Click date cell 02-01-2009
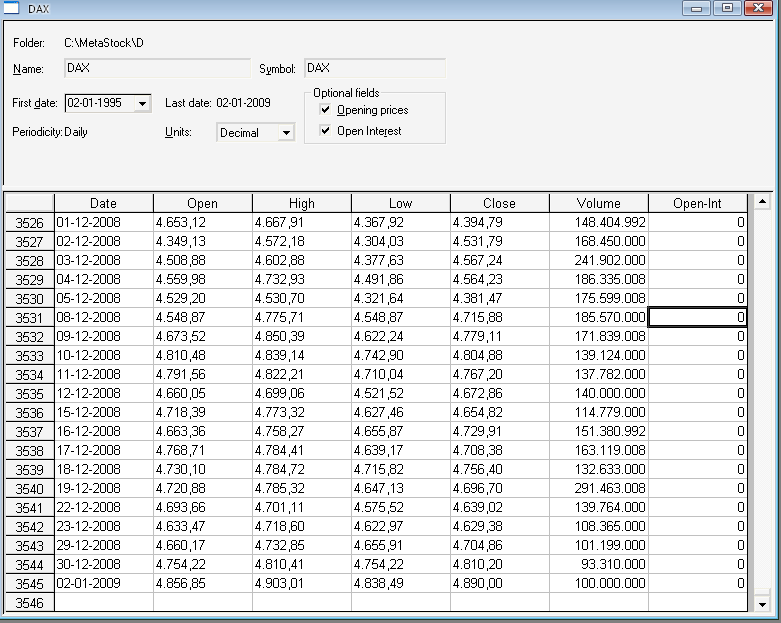 [x=104, y=583]
